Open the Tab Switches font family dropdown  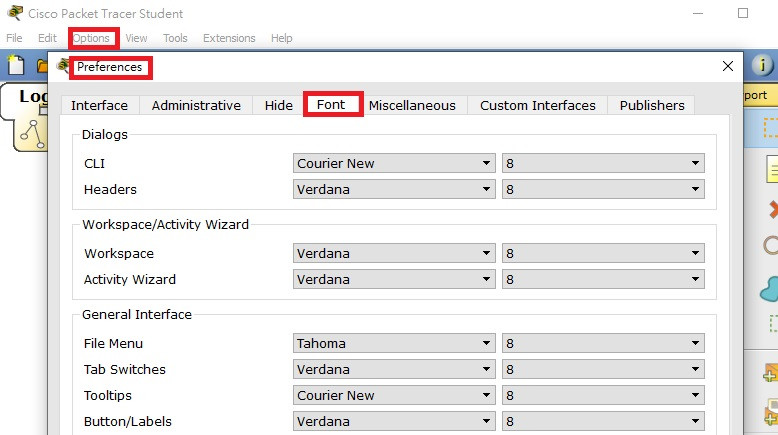click(394, 369)
